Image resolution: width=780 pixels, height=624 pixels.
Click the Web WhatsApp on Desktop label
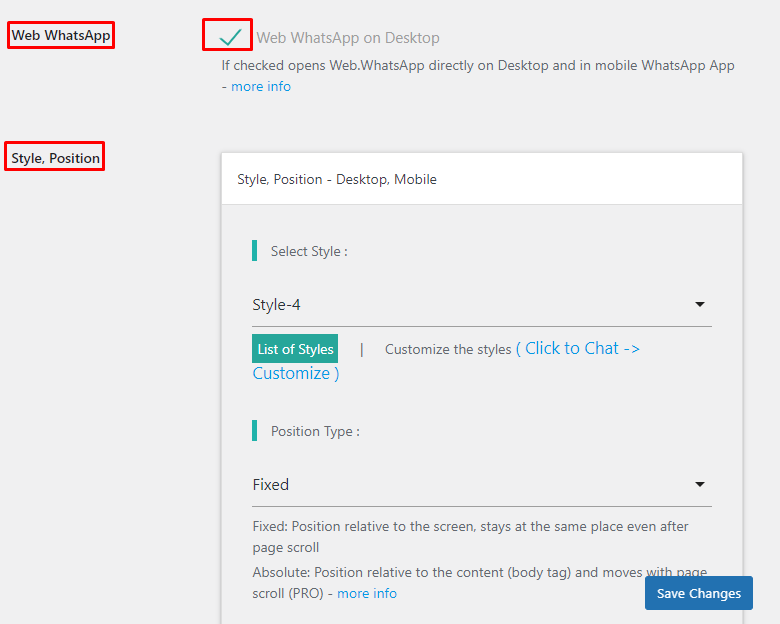(x=348, y=38)
